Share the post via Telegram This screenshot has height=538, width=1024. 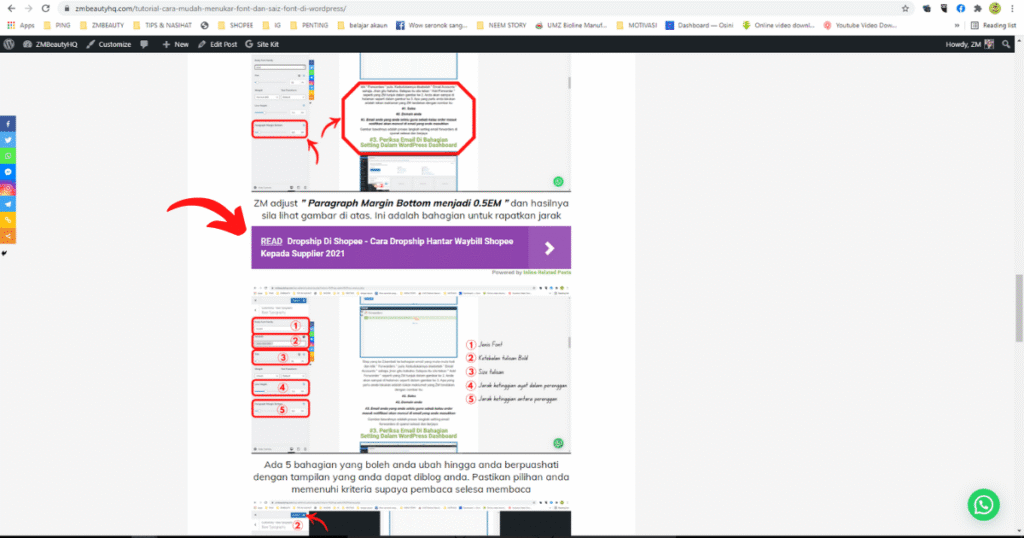click(x=8, y=204)
